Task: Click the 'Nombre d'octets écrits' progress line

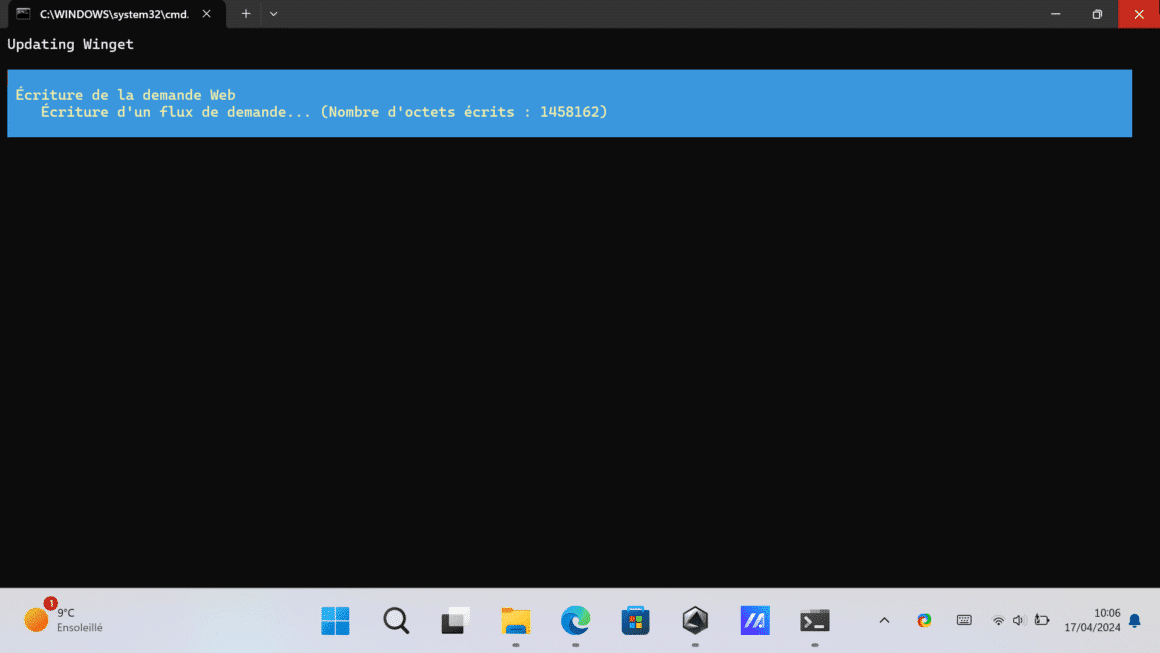Action: click(x=324, y=112)
